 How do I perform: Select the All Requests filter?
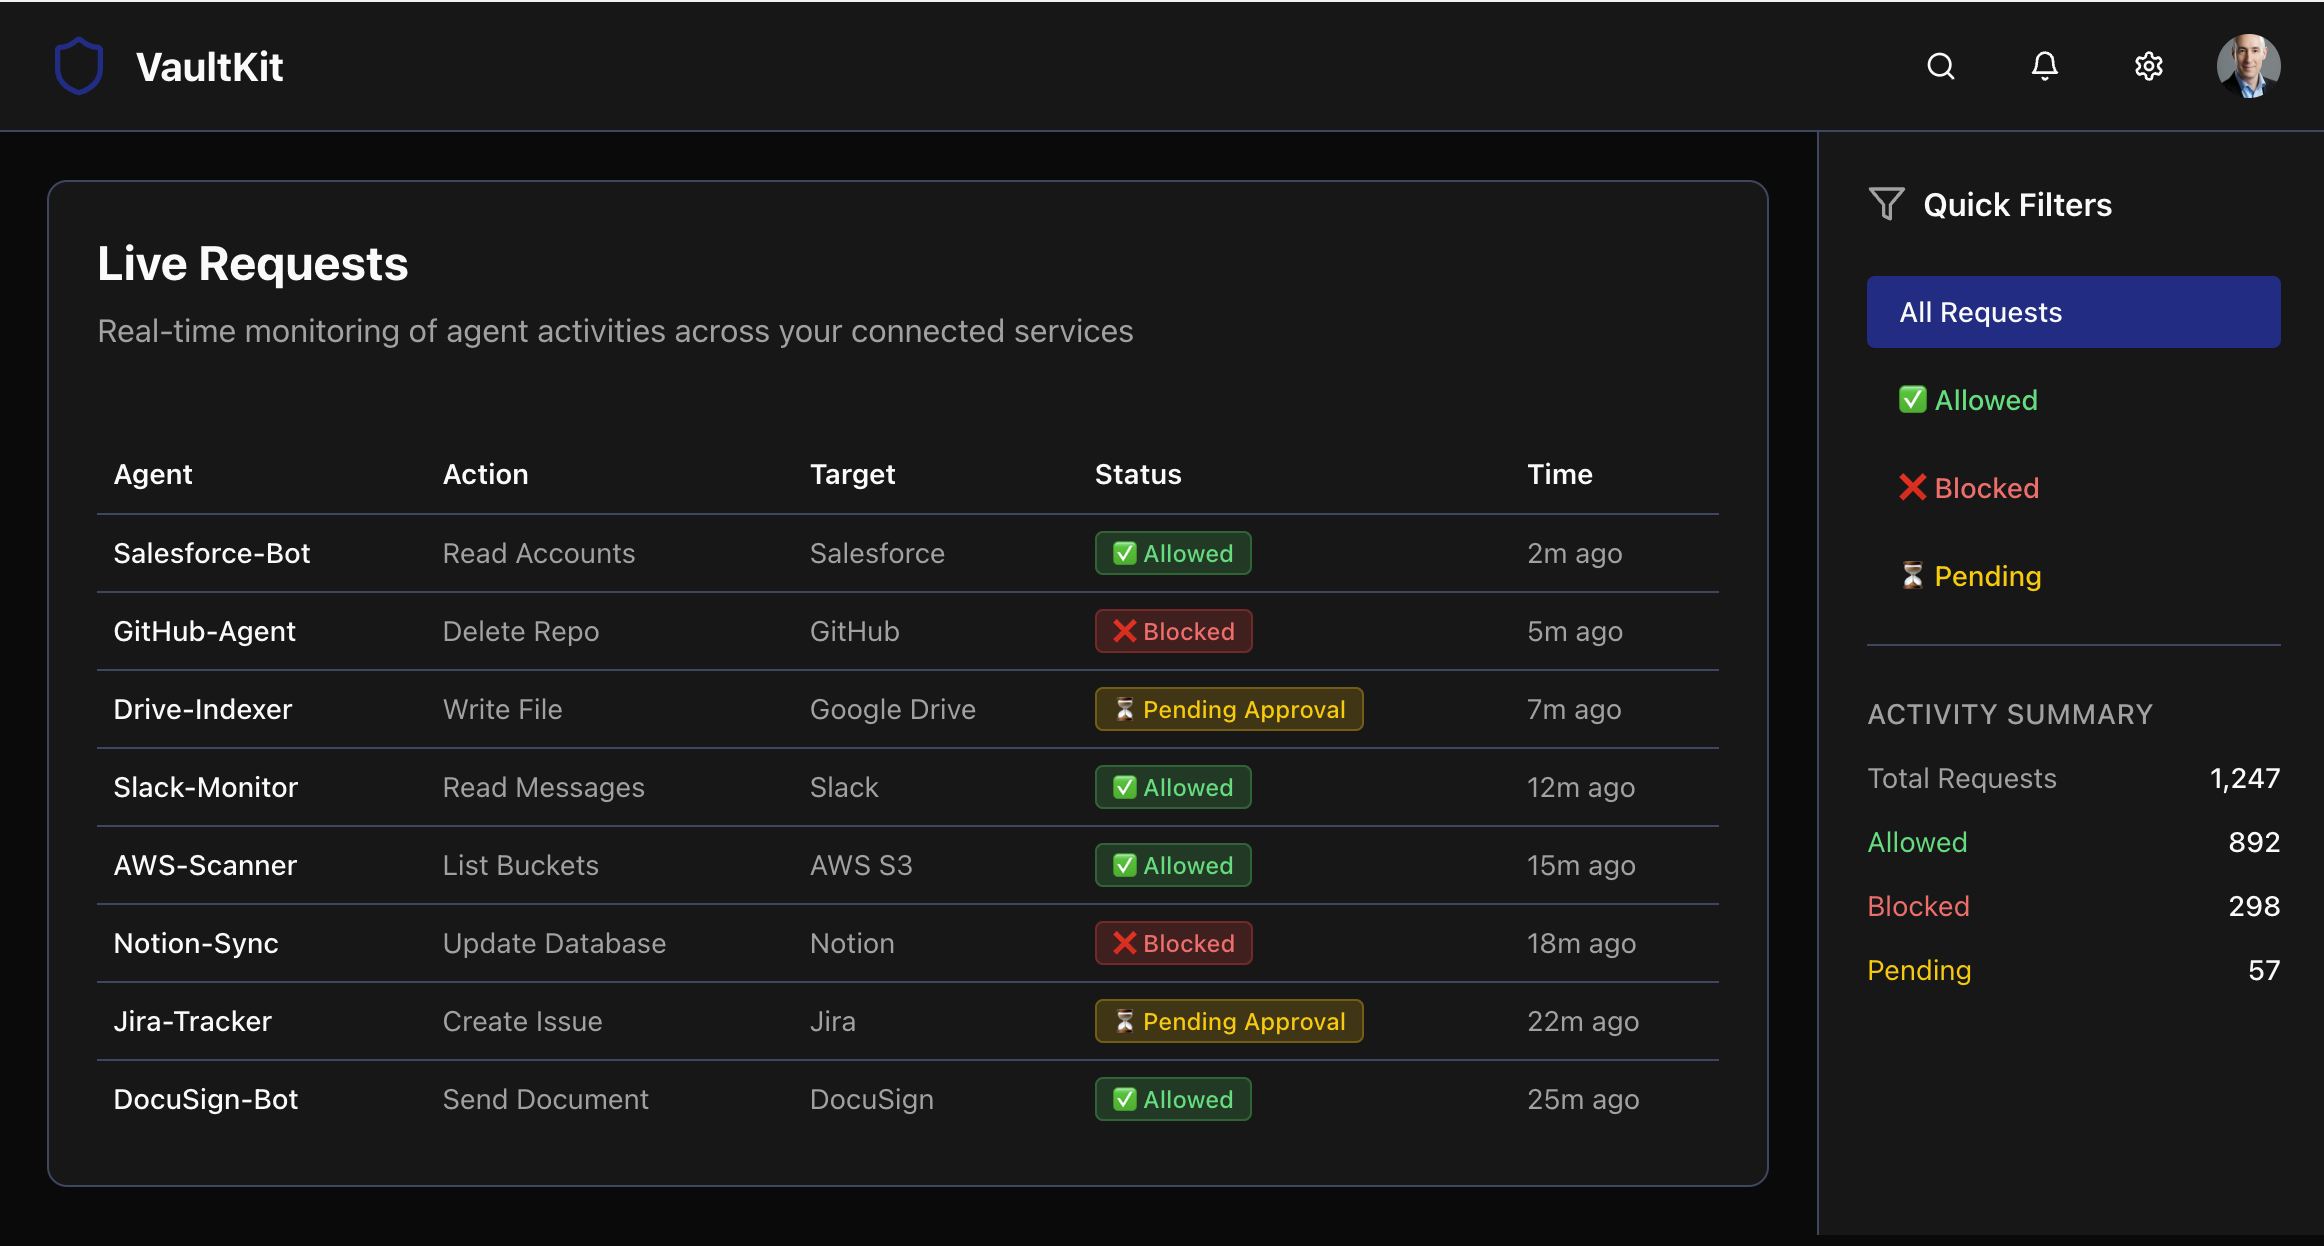pos(2073,312)
